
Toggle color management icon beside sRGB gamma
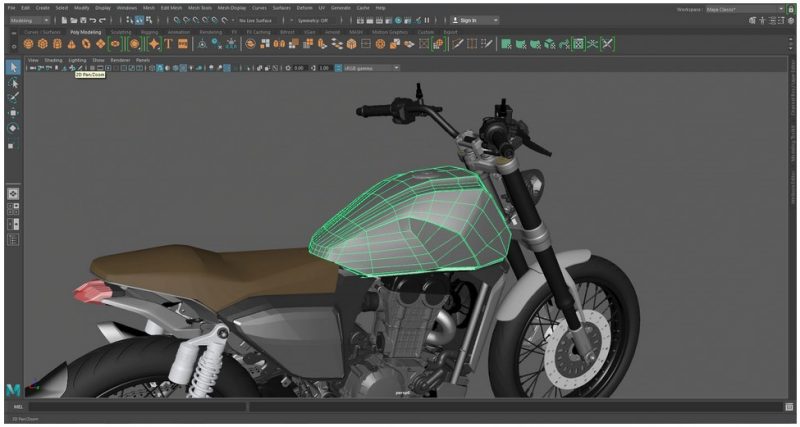coord(338,68)
